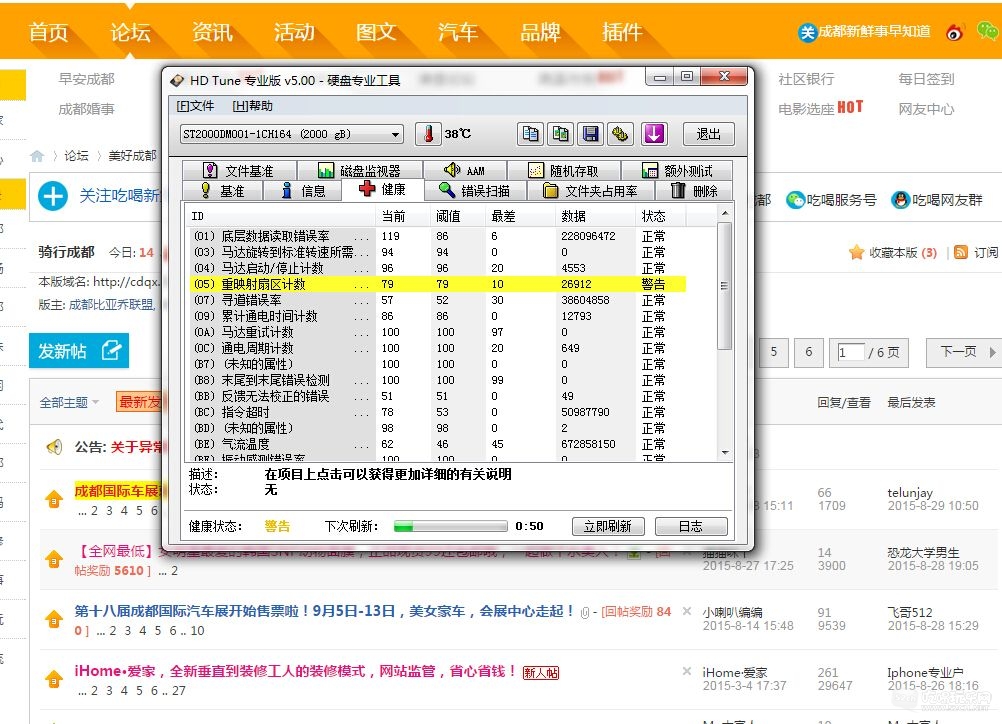
Task: Click the health table scrollbar thumb
Action: [724, 286]
